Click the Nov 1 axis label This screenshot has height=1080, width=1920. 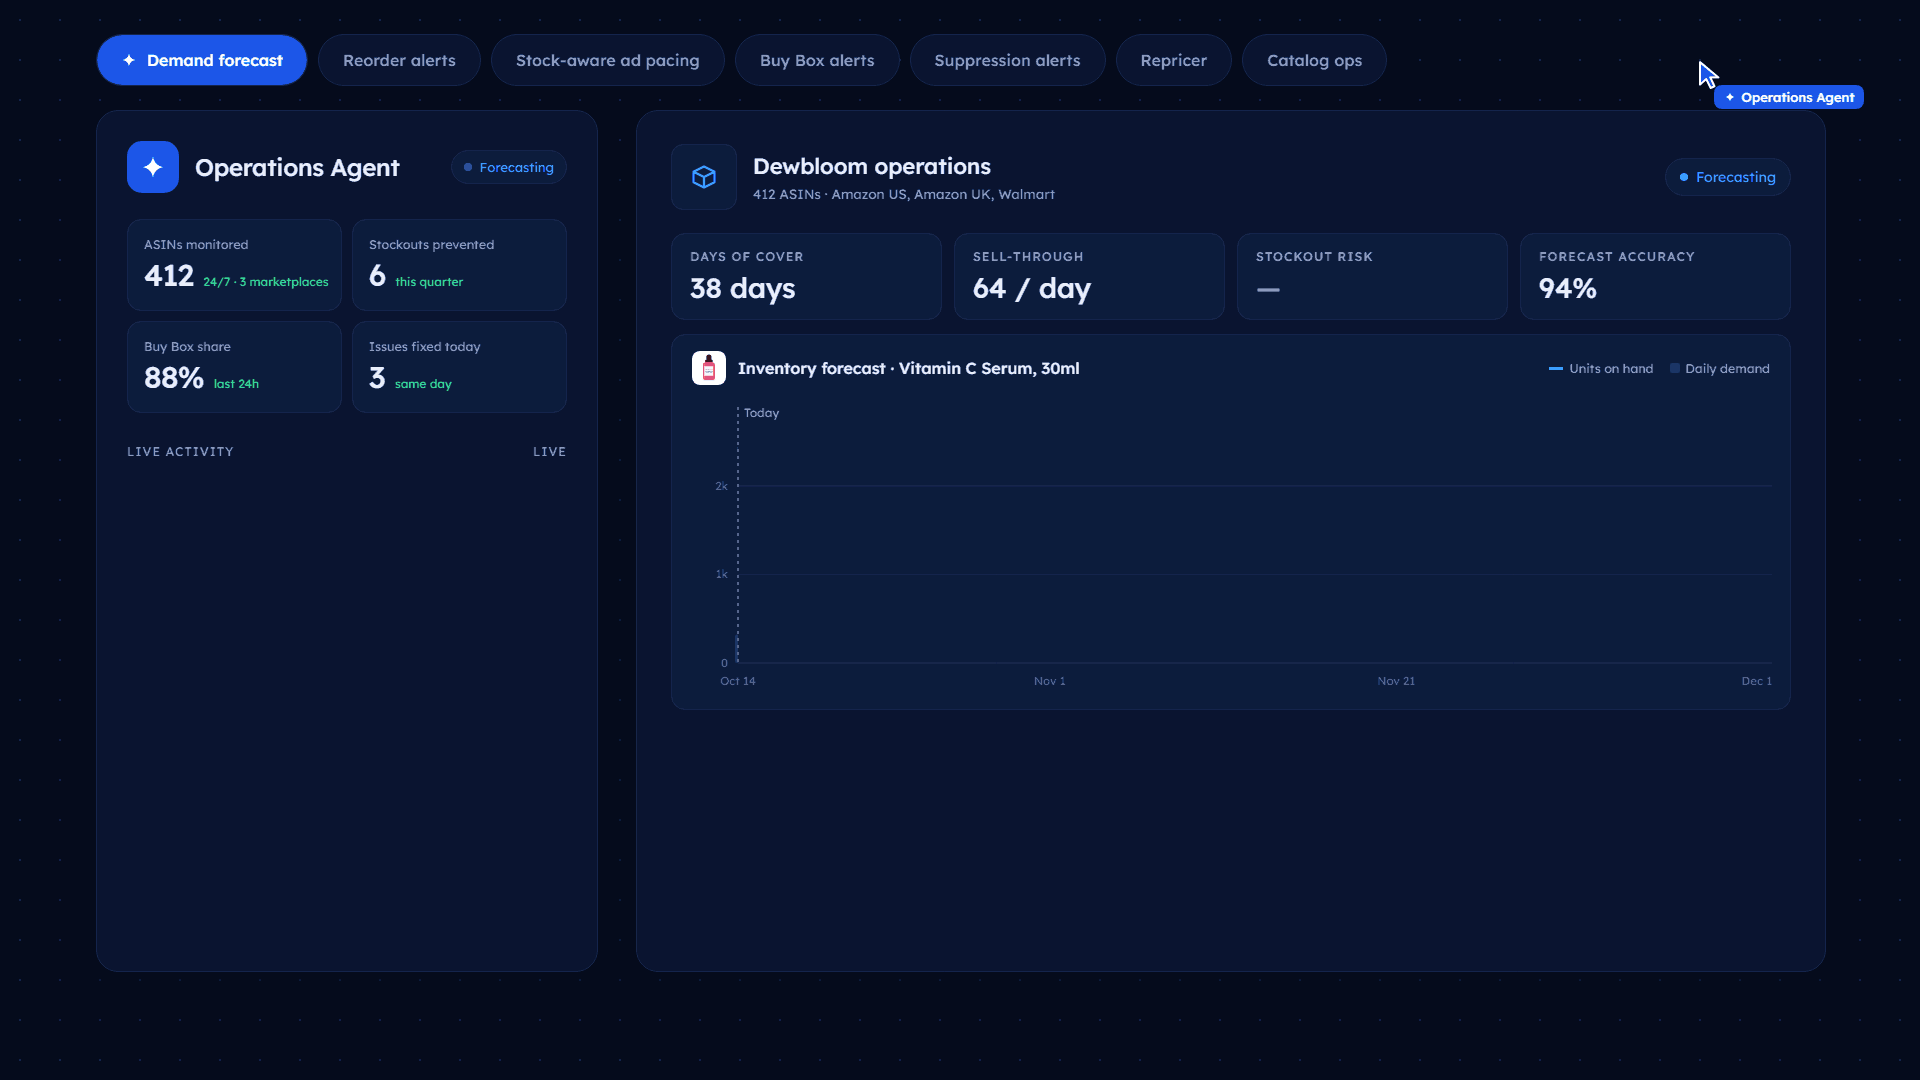click(1049, 681)
